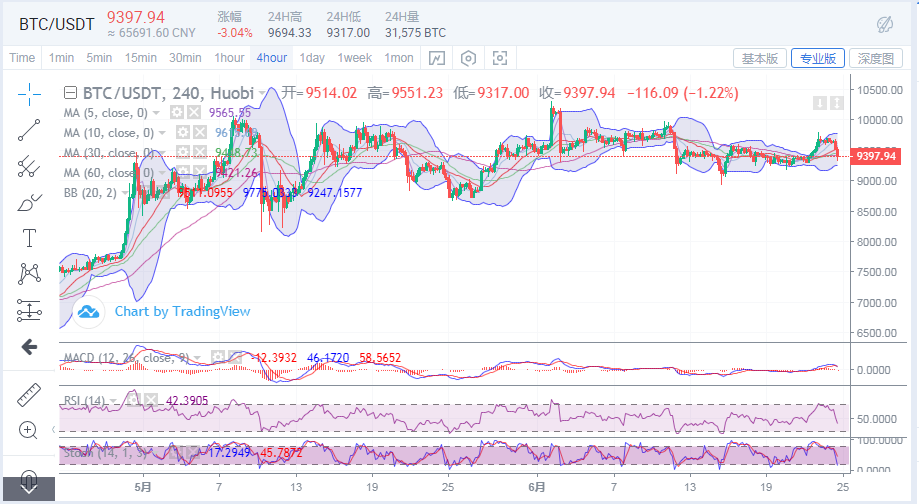Select the 15min interval tab
Viewport: 919px width, 504px height.
[x=140, y=58]
